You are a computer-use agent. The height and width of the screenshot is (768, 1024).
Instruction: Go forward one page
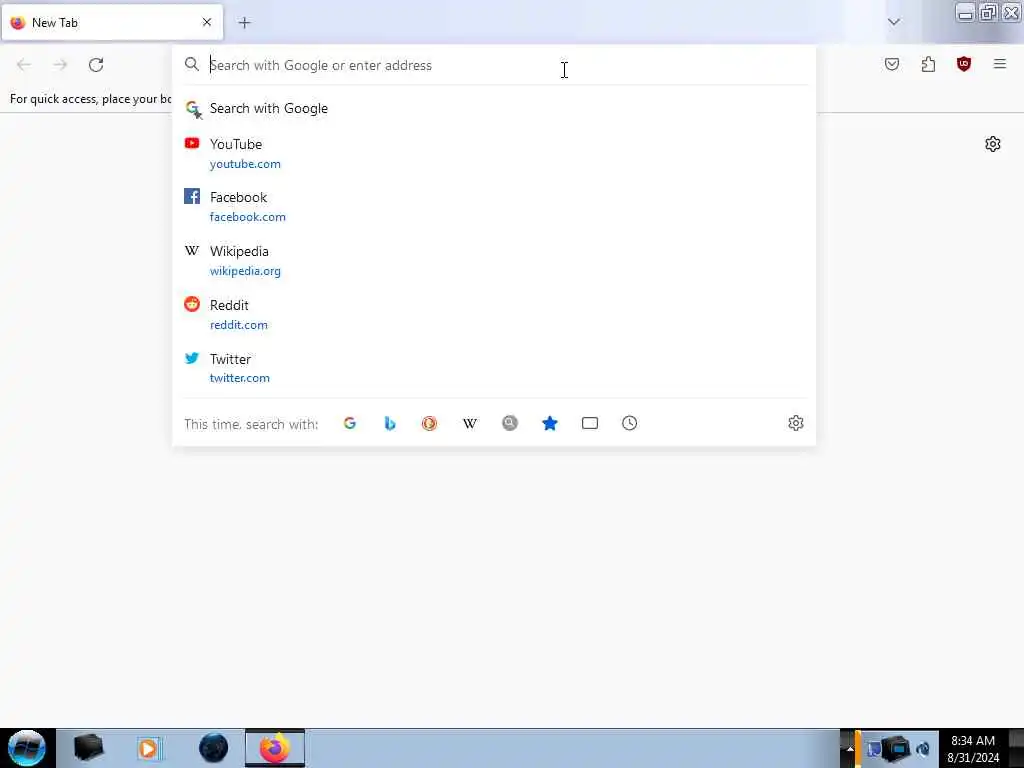coord(60,65)
